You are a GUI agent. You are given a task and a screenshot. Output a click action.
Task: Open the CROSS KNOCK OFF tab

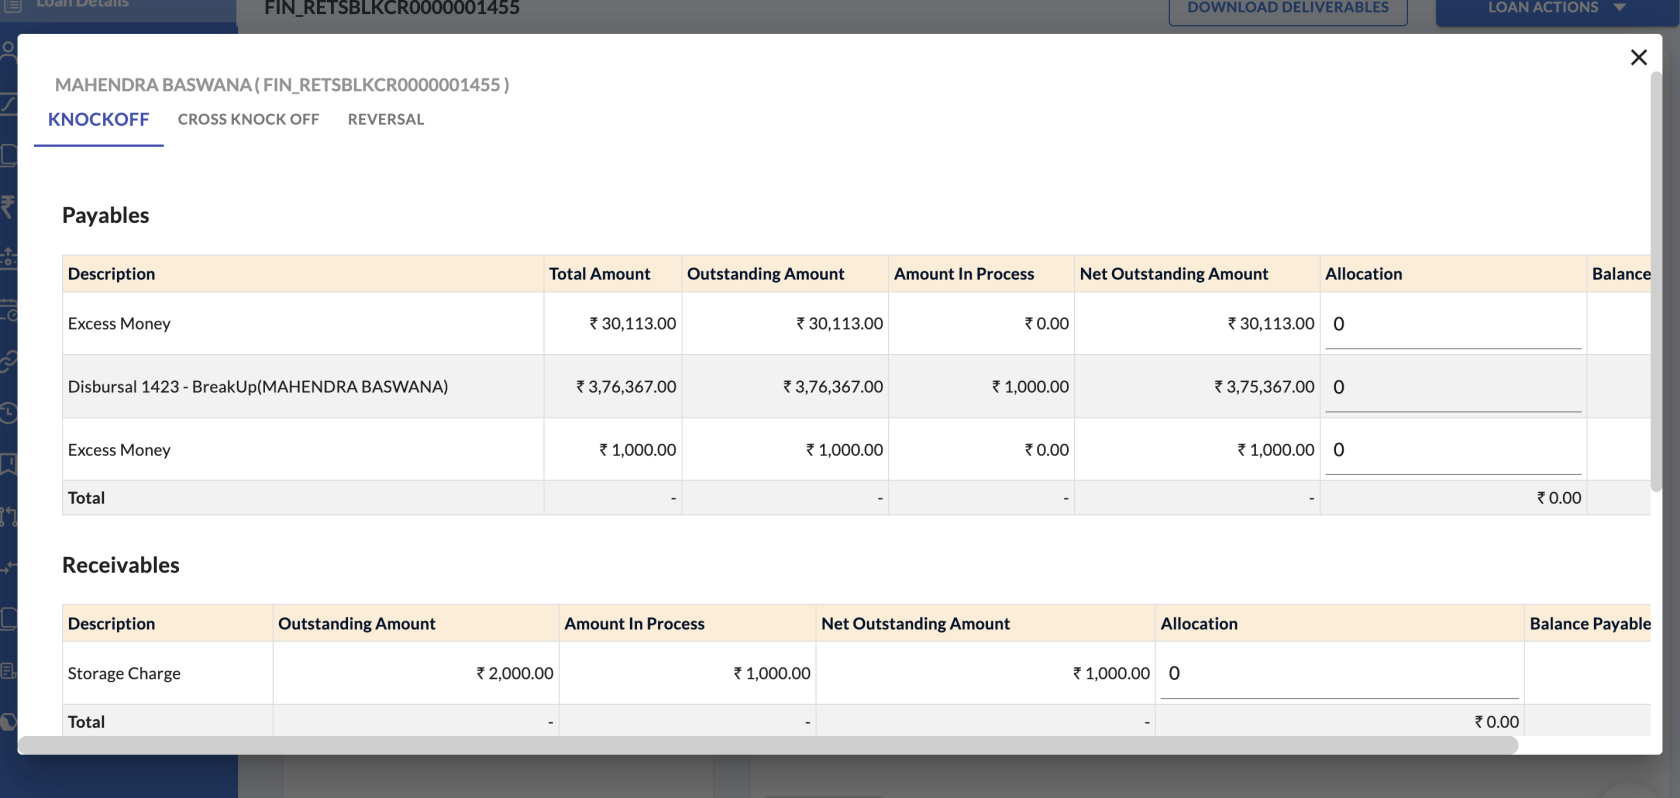click(x=249, y=119)
